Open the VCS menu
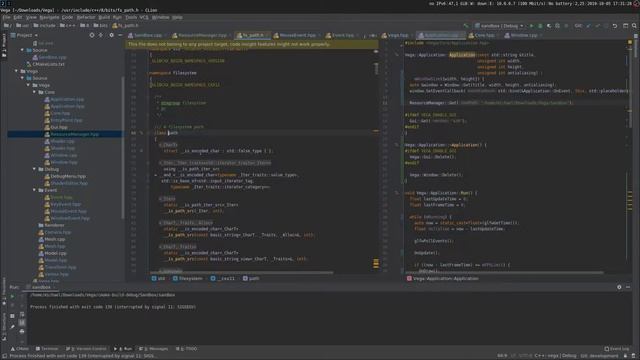The image size is (640, 360). coord(144,18)
